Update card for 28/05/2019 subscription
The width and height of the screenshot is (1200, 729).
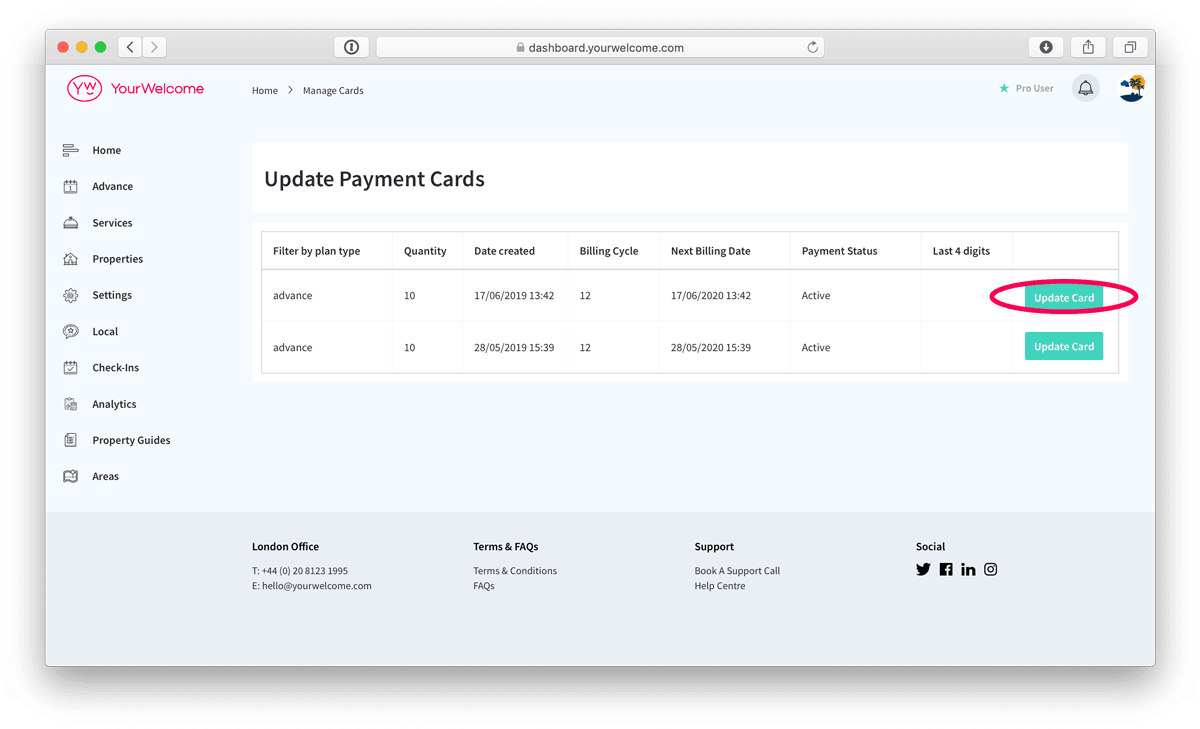(1064, 346)
